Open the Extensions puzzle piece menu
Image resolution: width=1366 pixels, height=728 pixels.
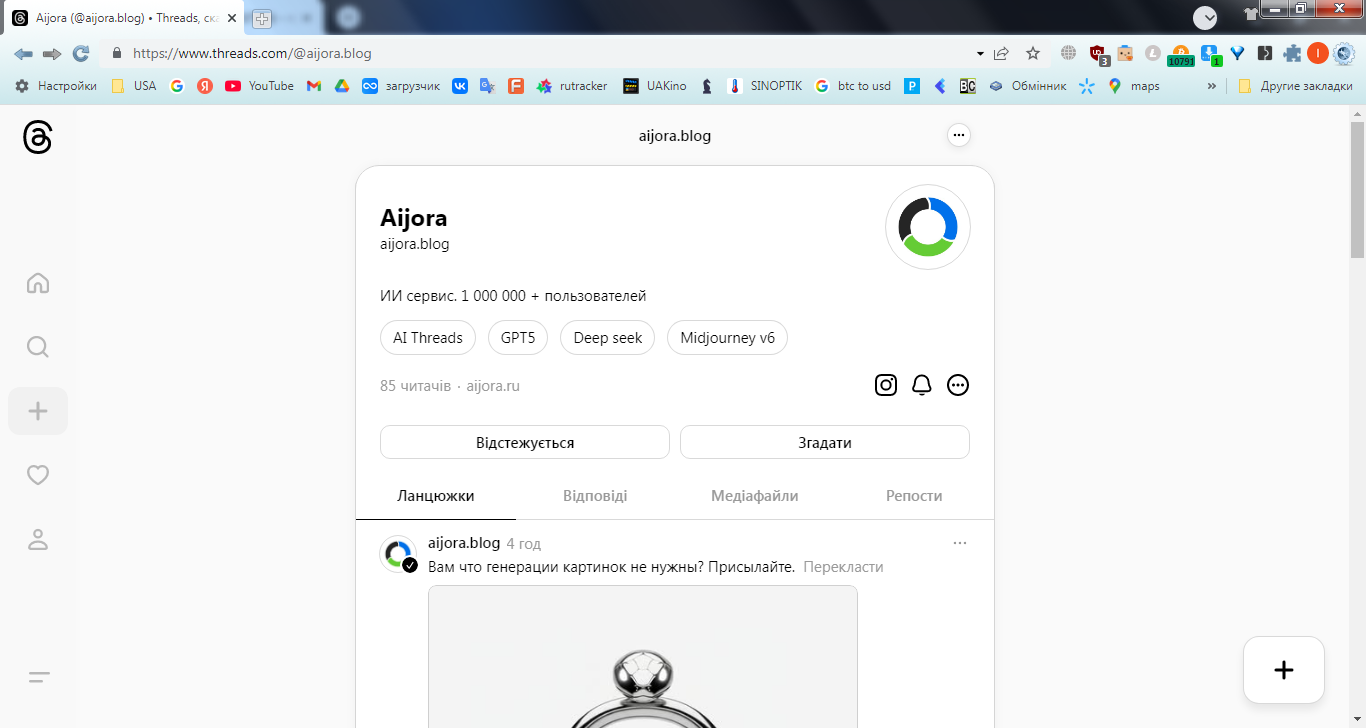tap(1292, 53)
